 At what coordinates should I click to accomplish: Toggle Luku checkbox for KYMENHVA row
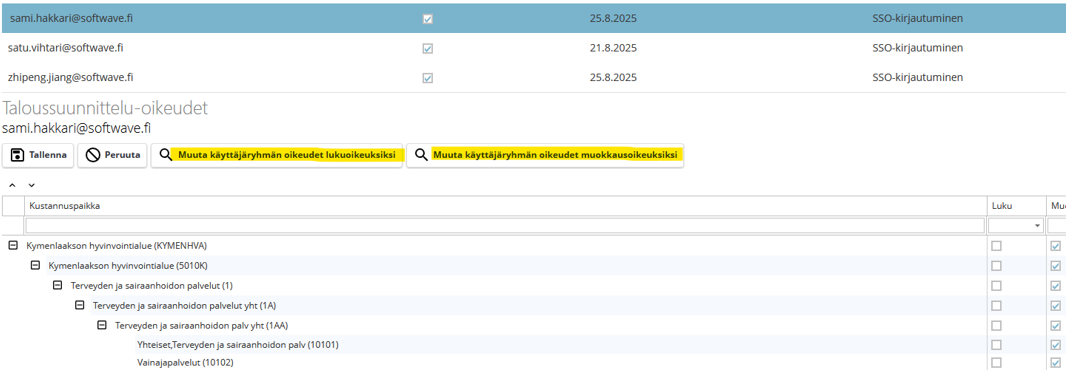tap(996, 246)
